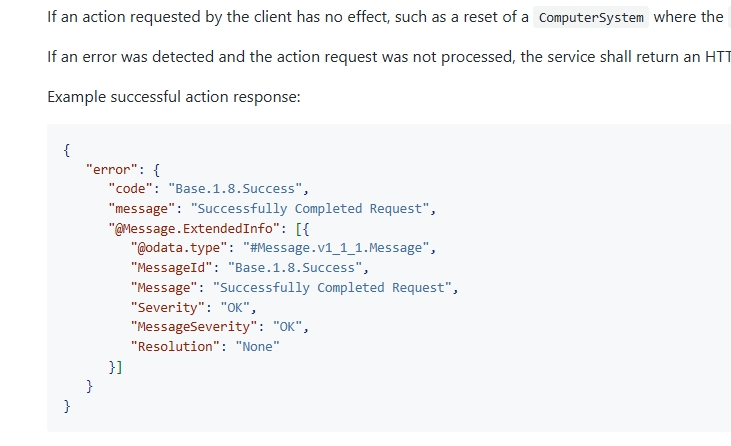Viewport: 731px width, 446px height.
Task: Click the "MessageSeverity" key
Action: [x=194, y=327]
